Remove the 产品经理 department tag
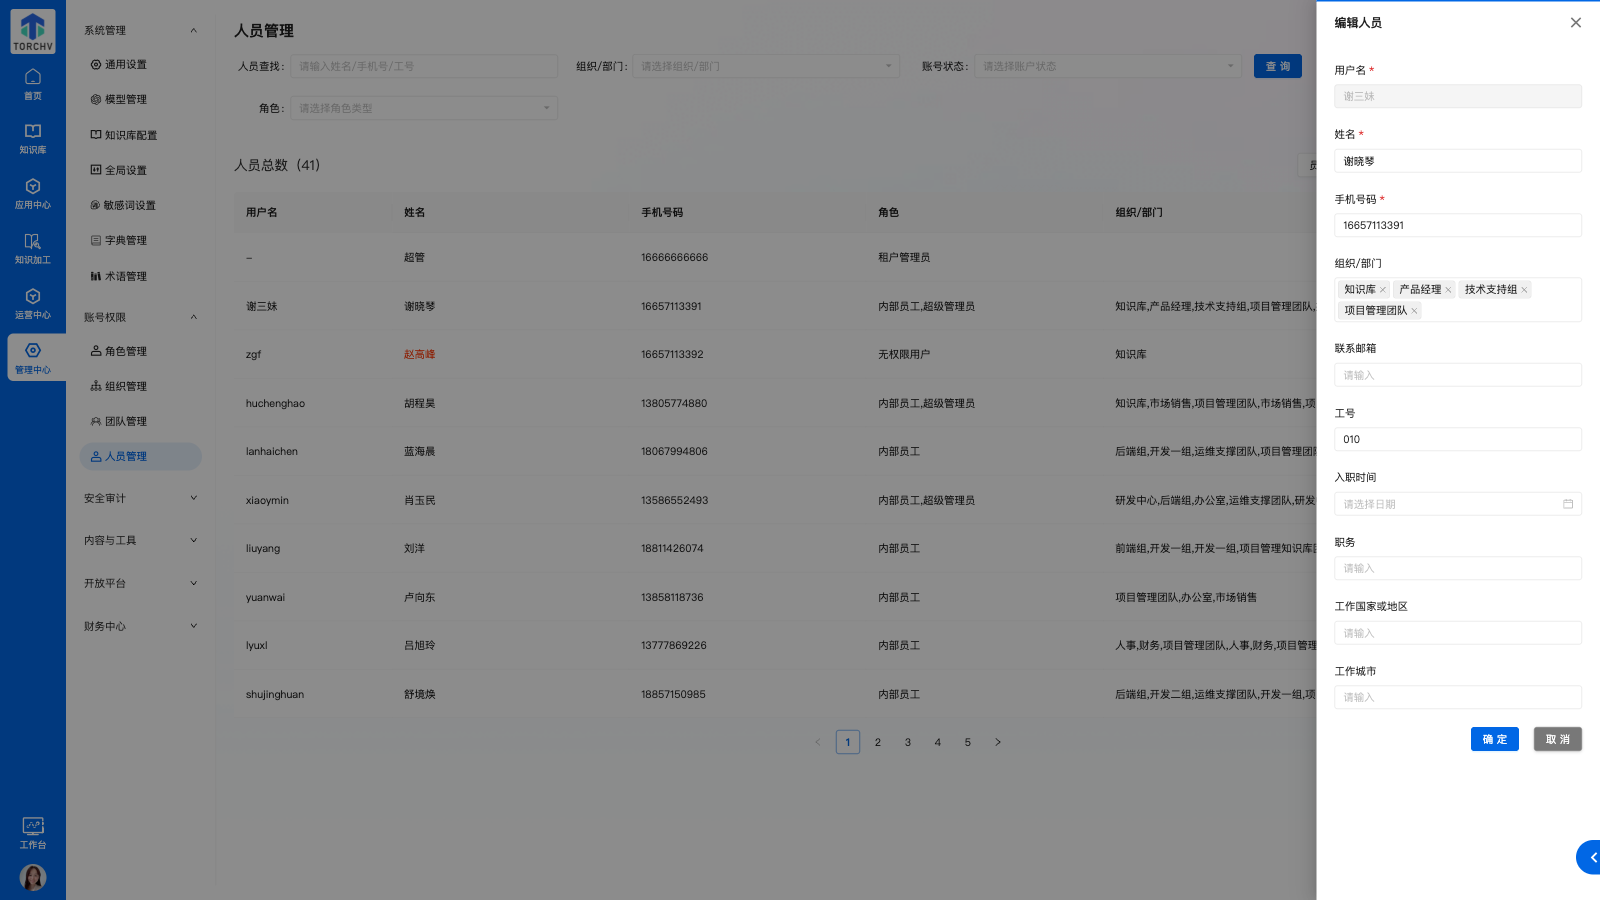 click(x=1450, y=289)
